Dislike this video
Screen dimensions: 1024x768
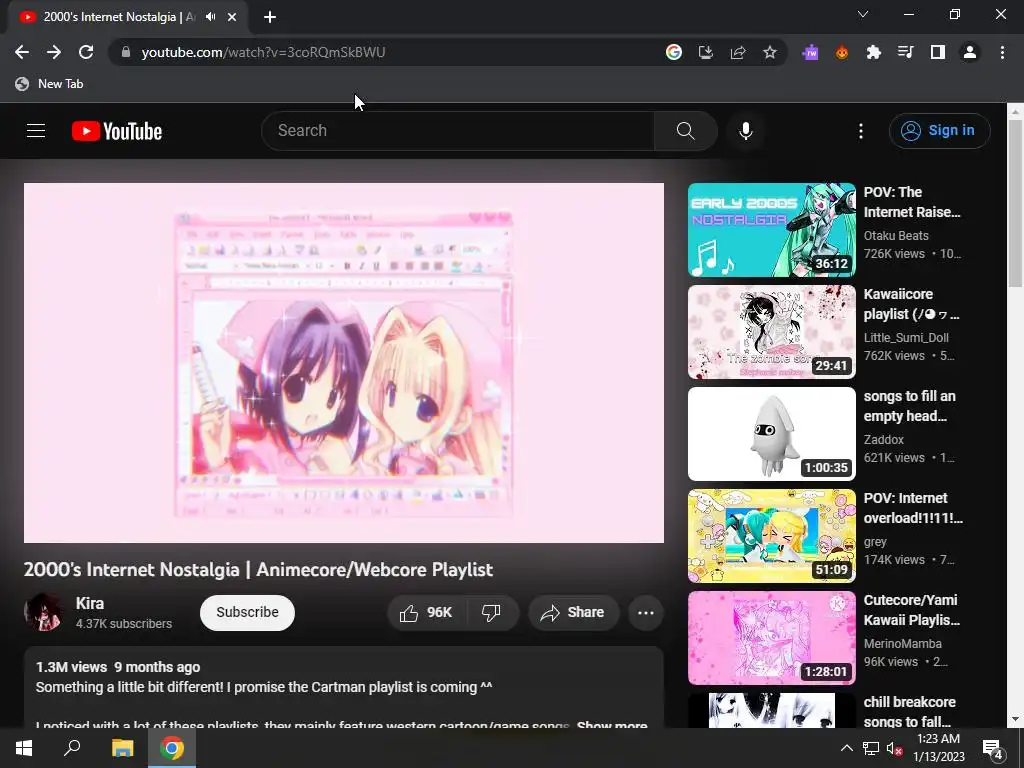tap(492, 613)
